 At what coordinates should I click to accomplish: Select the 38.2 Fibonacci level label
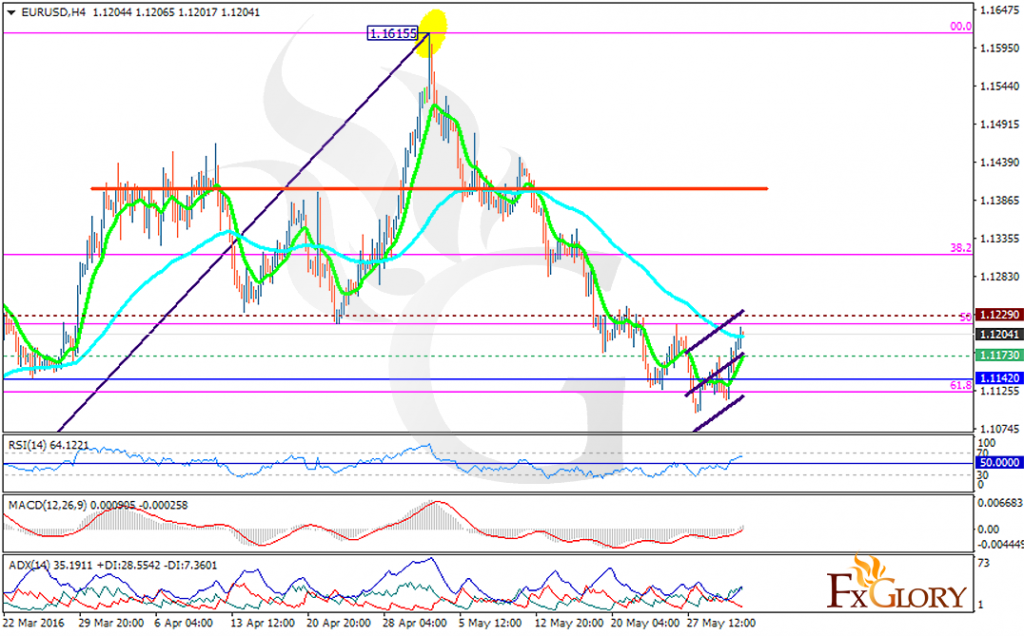click(x=961, y=248)
